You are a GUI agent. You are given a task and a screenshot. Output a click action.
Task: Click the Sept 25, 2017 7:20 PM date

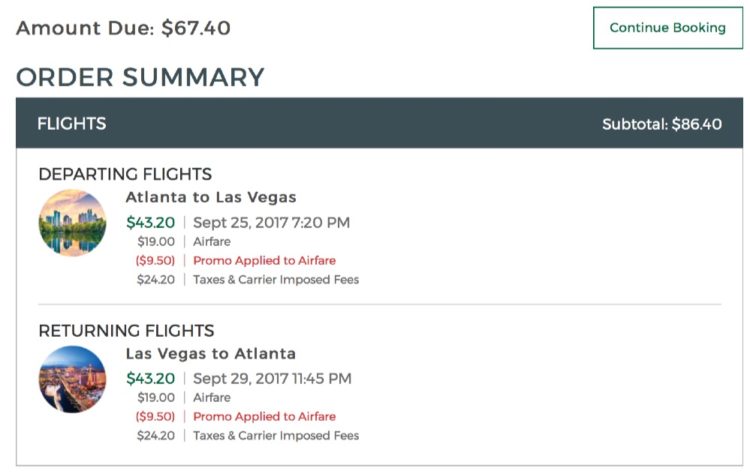coord(271,222)
